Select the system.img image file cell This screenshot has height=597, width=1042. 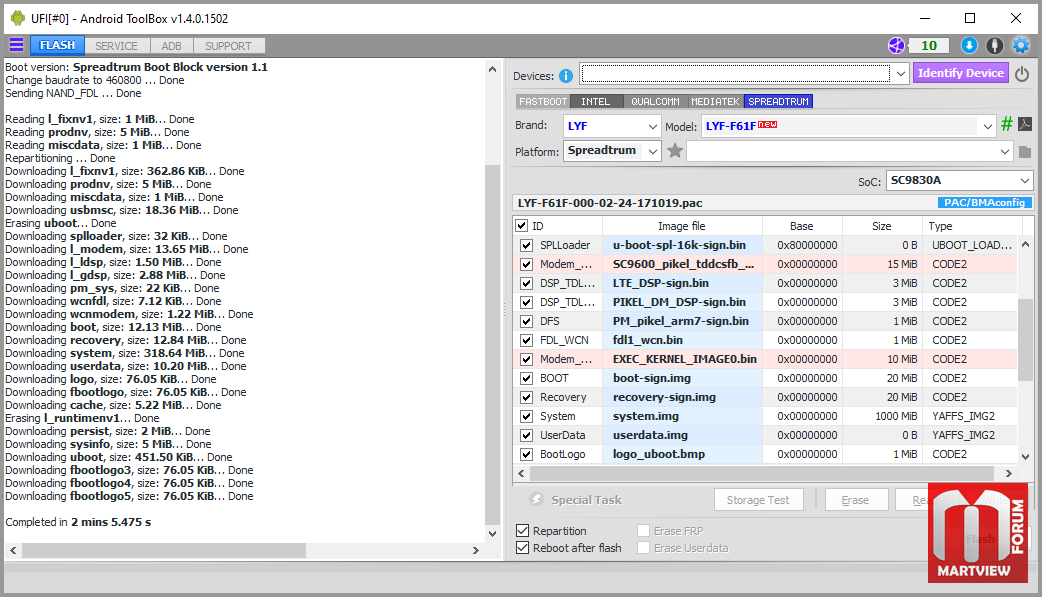(x=682, y=416)
